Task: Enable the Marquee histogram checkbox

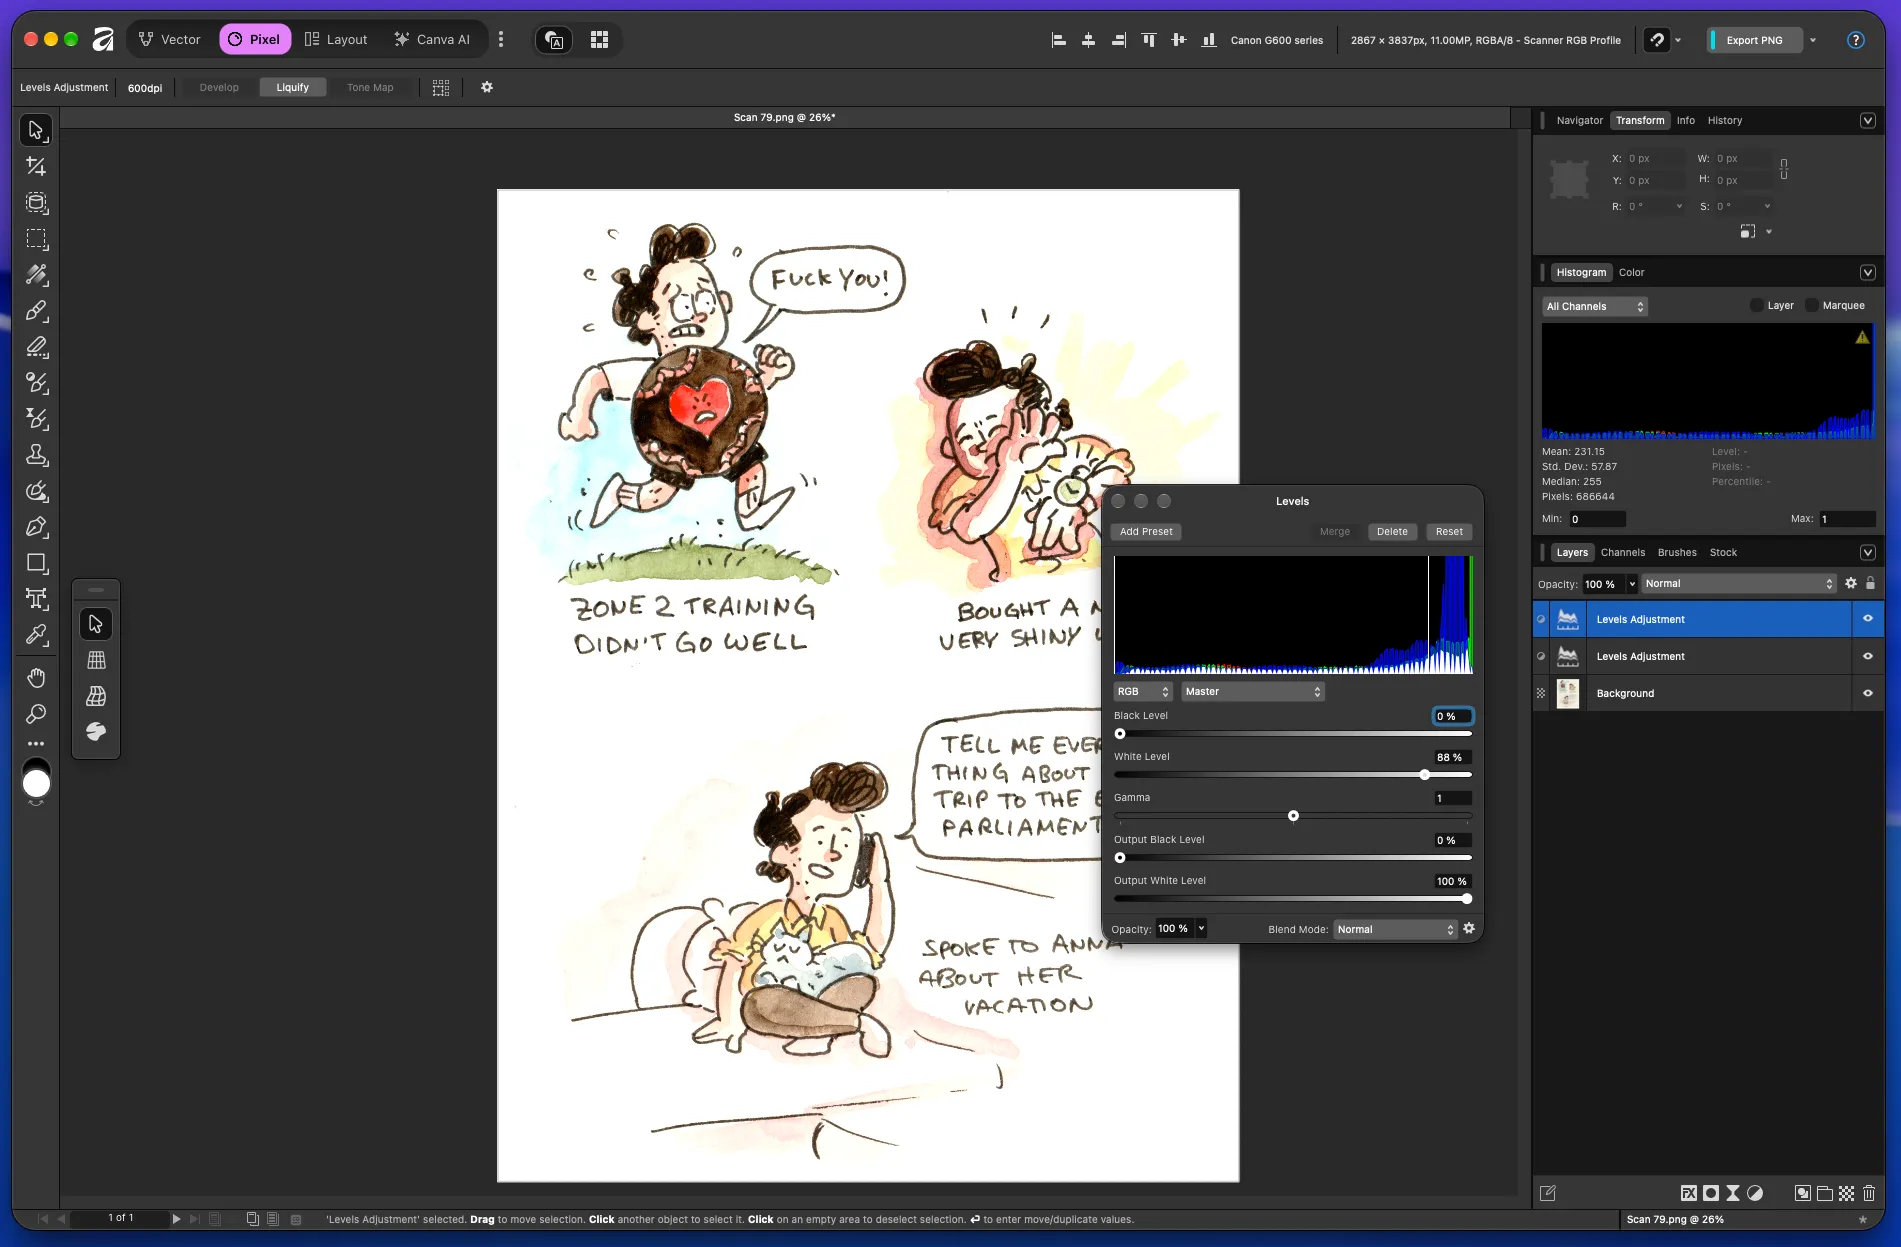Action: [1812, 306]
